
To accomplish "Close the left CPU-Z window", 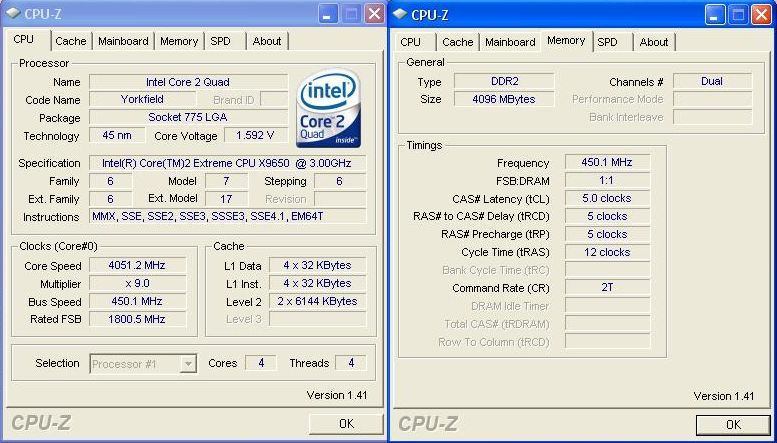I will (x=375, y=14).
